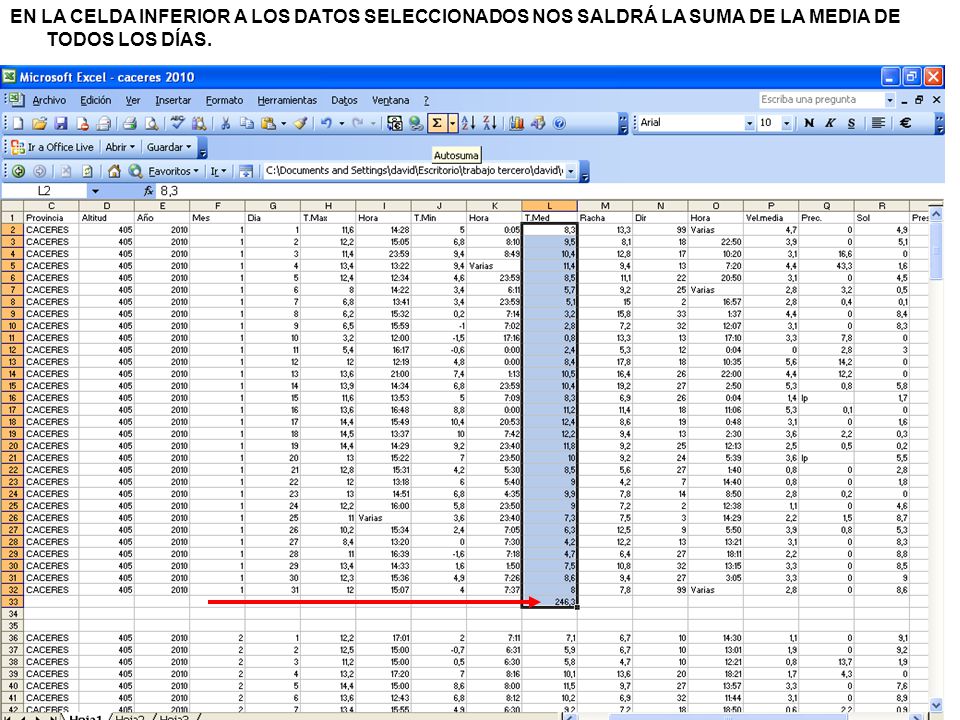
Task: Expand the Abrir dropdown
Action: coord(120,147)
